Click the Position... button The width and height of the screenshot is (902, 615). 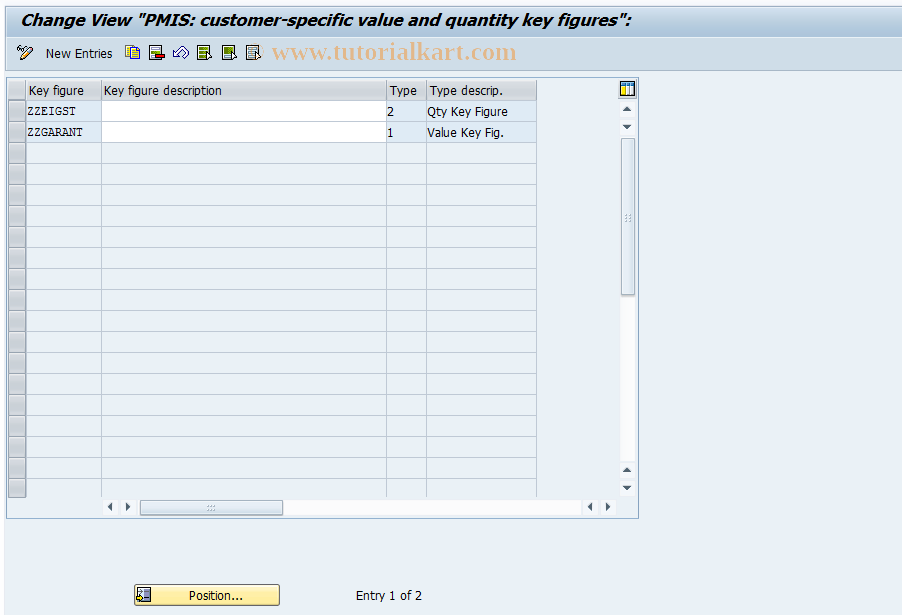[x=207, y=595]
